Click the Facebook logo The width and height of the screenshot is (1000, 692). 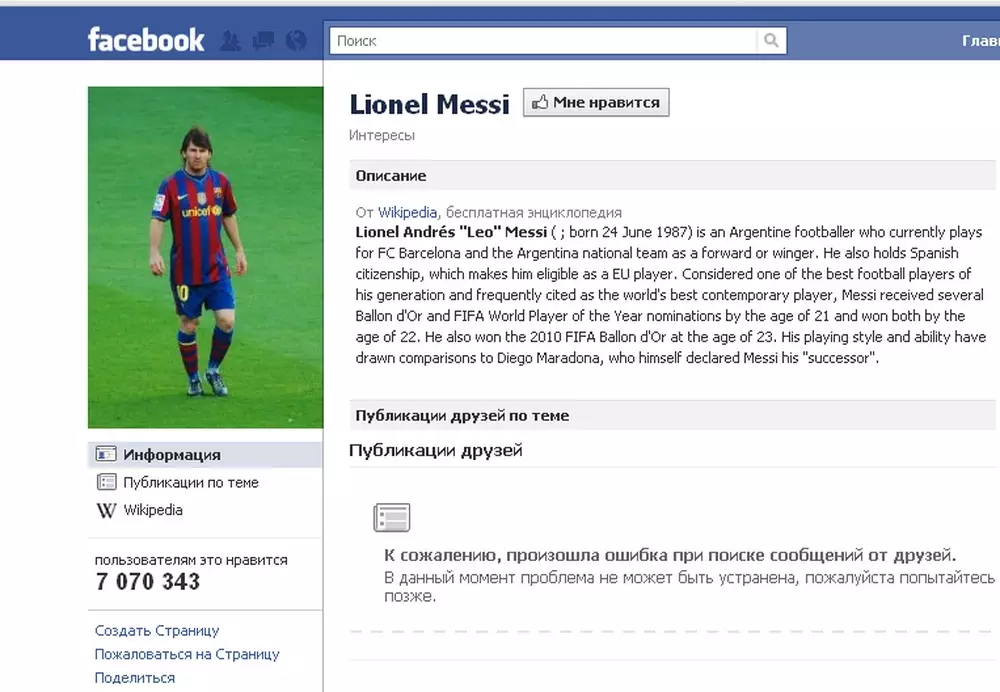coord(146,40)
